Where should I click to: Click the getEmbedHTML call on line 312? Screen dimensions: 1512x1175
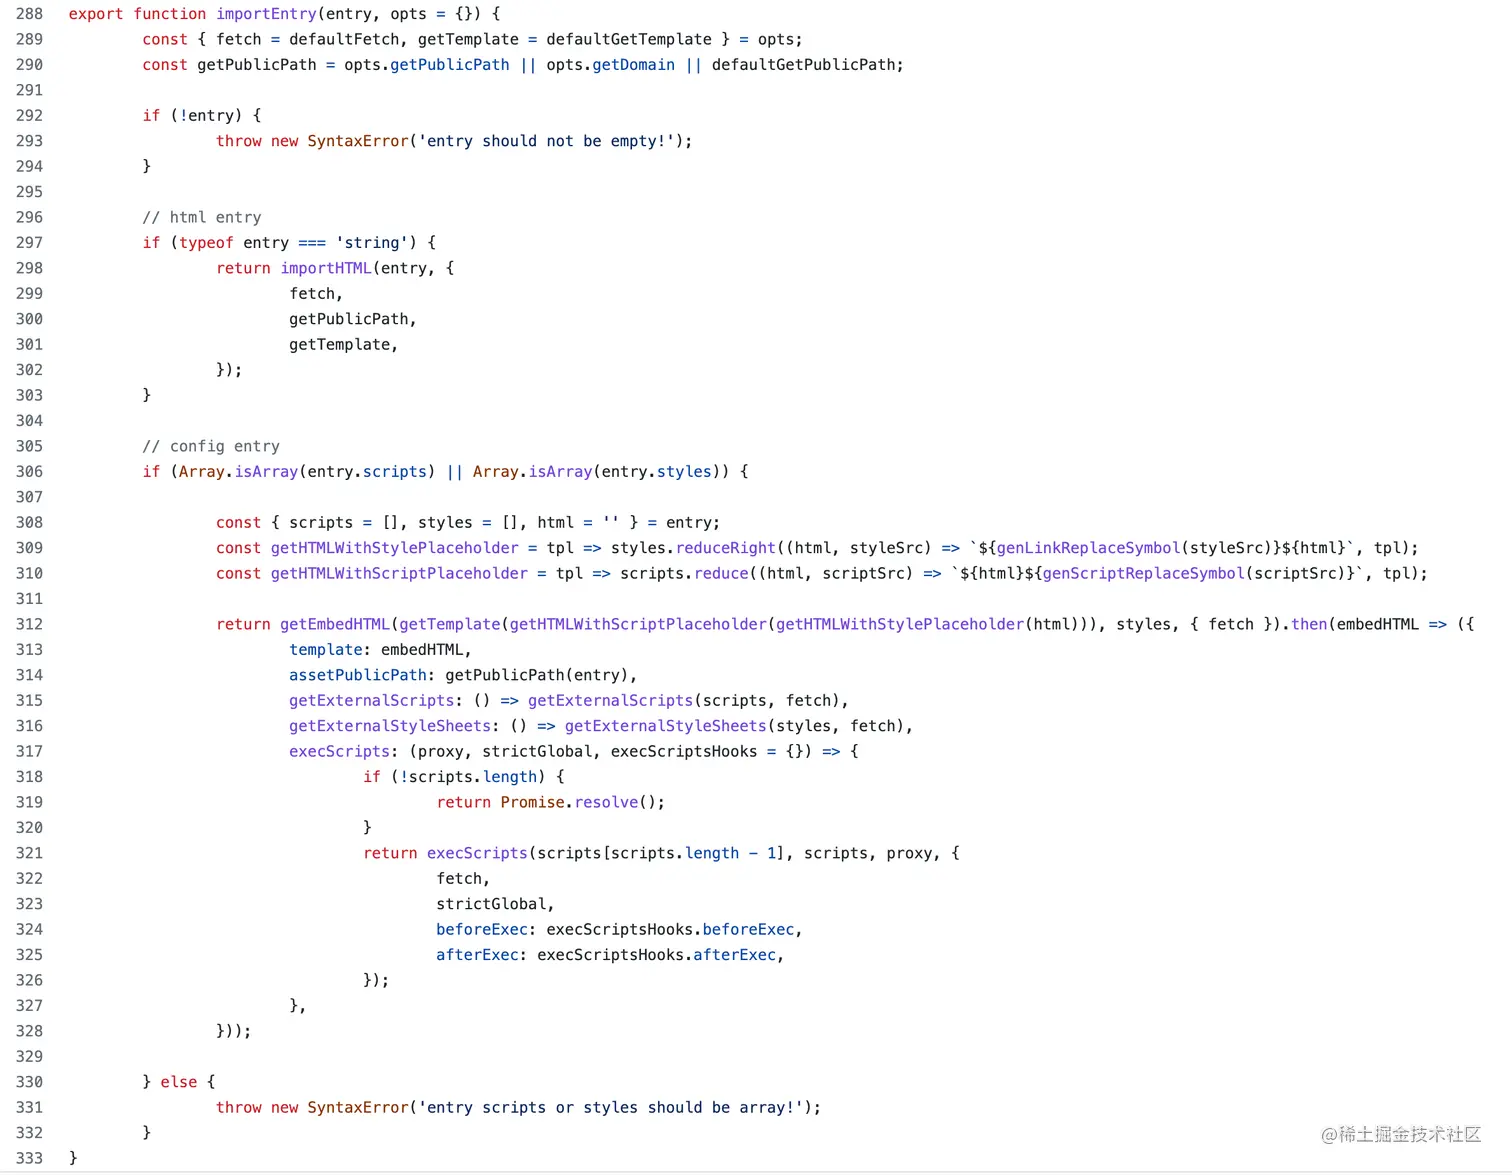335,625
